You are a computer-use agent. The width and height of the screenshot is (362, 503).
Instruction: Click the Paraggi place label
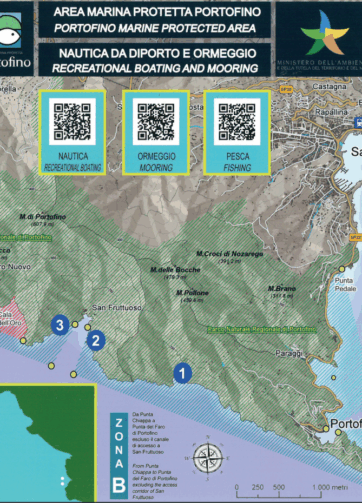click(x=289, y=354)
